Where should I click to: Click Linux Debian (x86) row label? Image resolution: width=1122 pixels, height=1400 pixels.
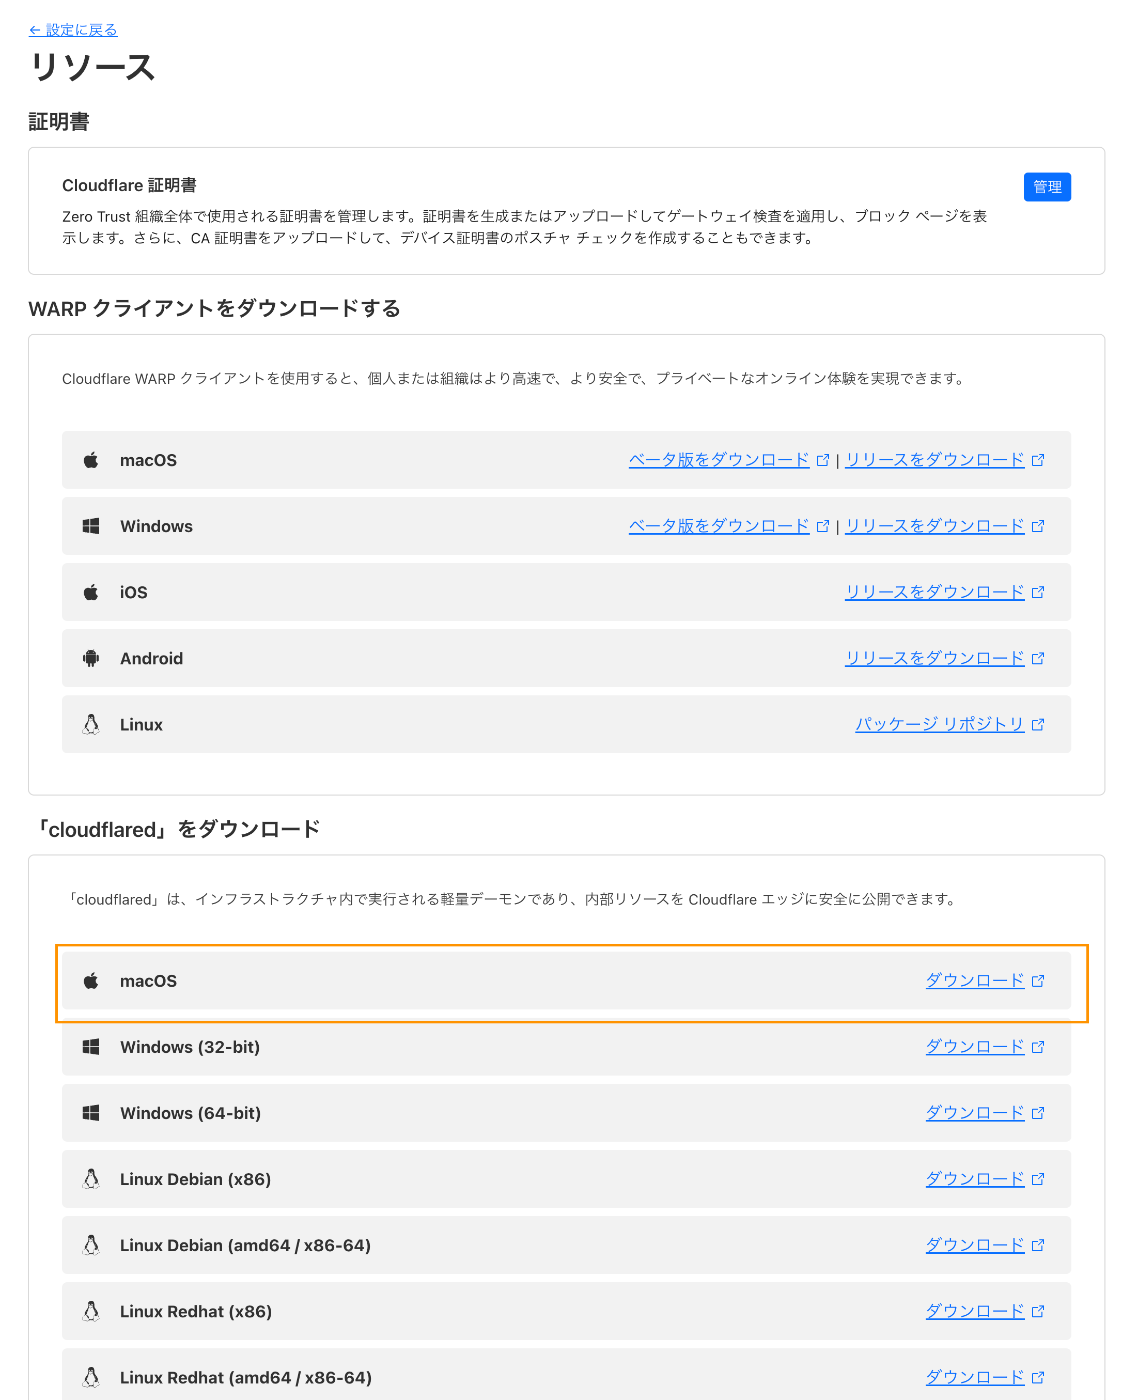coord(195,1179)
